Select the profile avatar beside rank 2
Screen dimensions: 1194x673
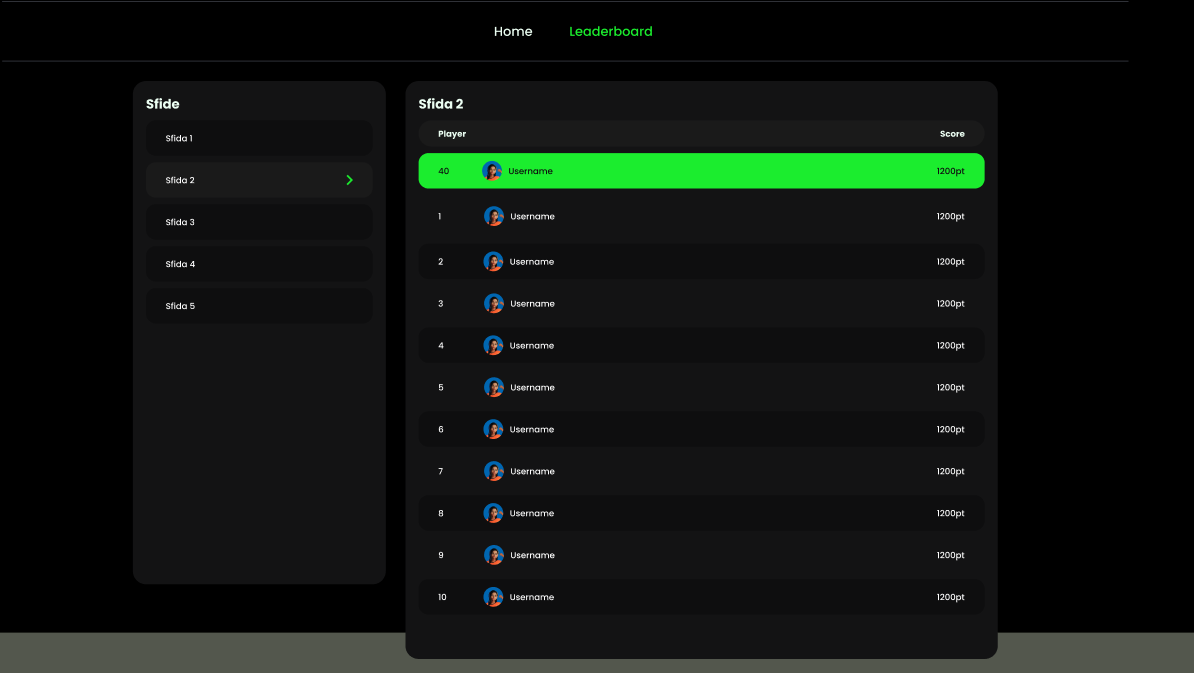tap(493, 261)
